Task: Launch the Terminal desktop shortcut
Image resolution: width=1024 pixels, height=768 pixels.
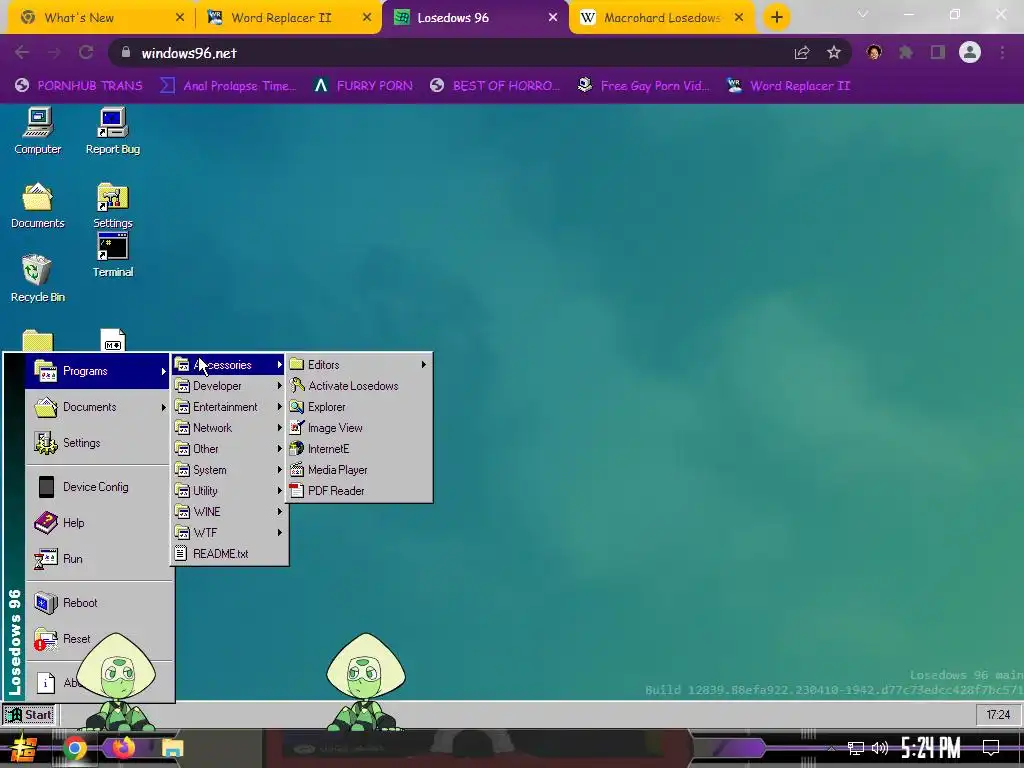Action: tap(112, 255)
